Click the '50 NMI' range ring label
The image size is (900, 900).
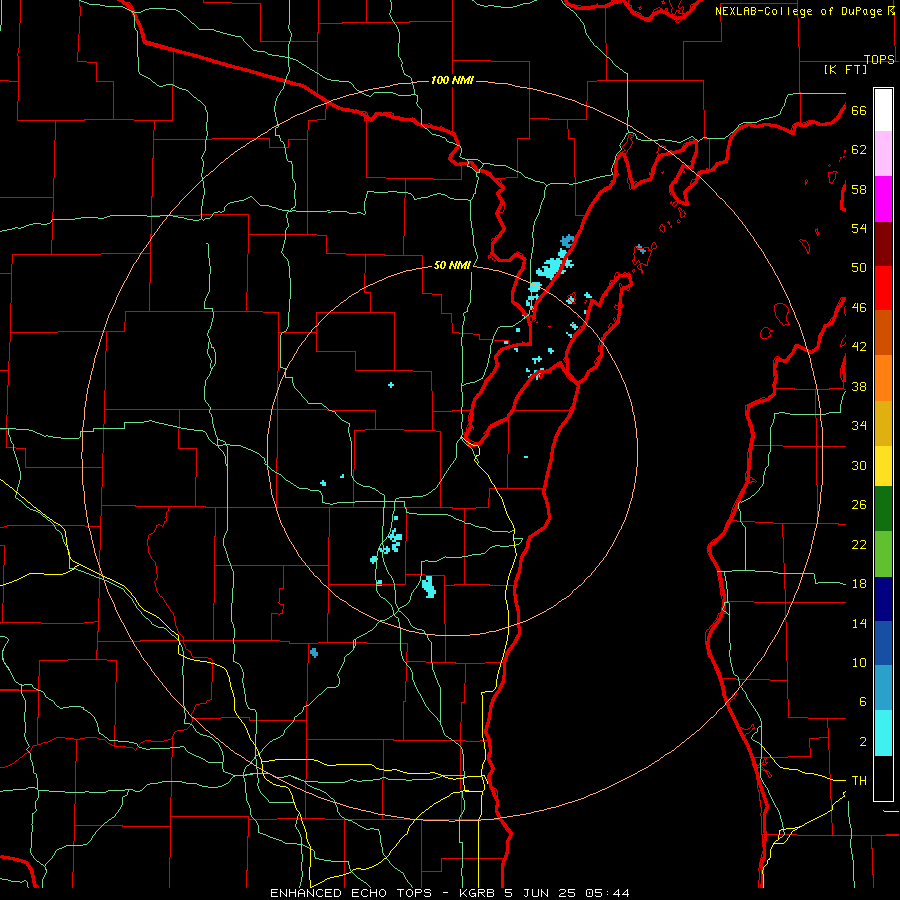point(452,265)
